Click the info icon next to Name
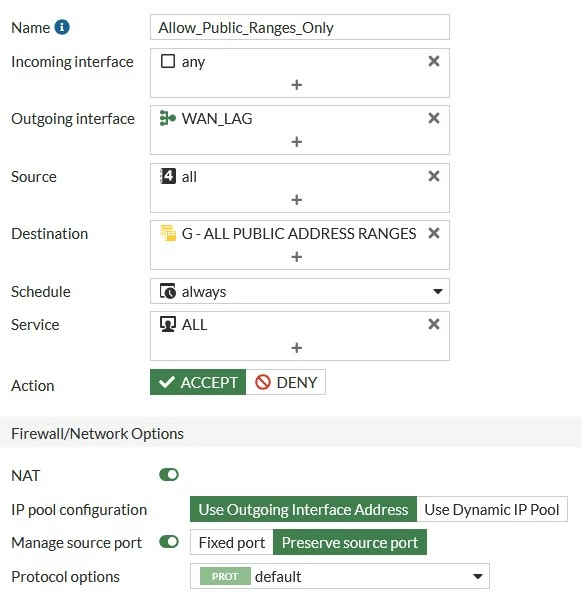This screenshot has width=582, height=611. point(62,27)
